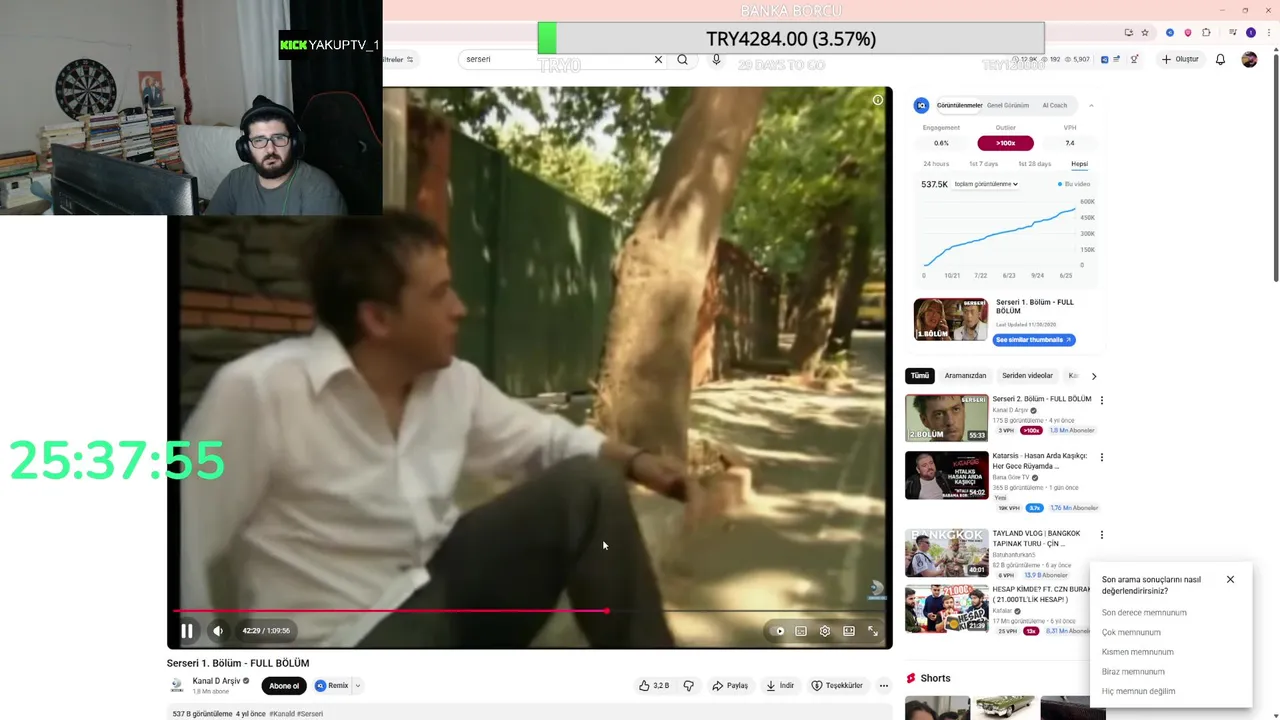Select the 1st 7 days range
The image size is (1280, 720).
tap(983, 164)
